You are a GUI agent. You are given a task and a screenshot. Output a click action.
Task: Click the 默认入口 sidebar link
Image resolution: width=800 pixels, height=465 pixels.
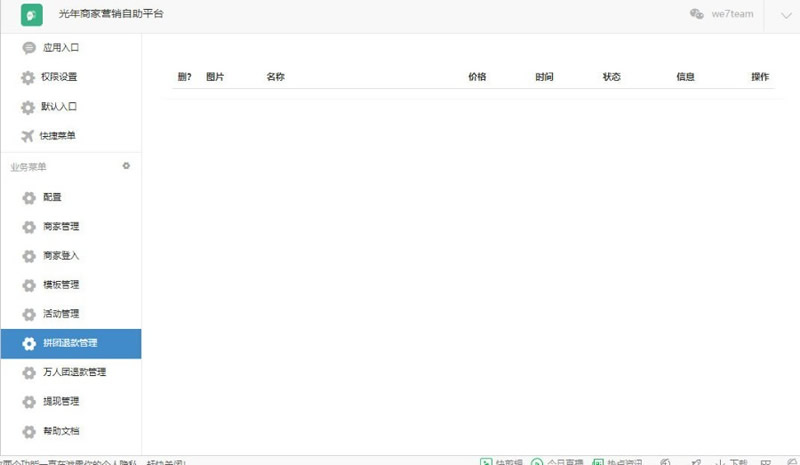[x=59, y=106]
